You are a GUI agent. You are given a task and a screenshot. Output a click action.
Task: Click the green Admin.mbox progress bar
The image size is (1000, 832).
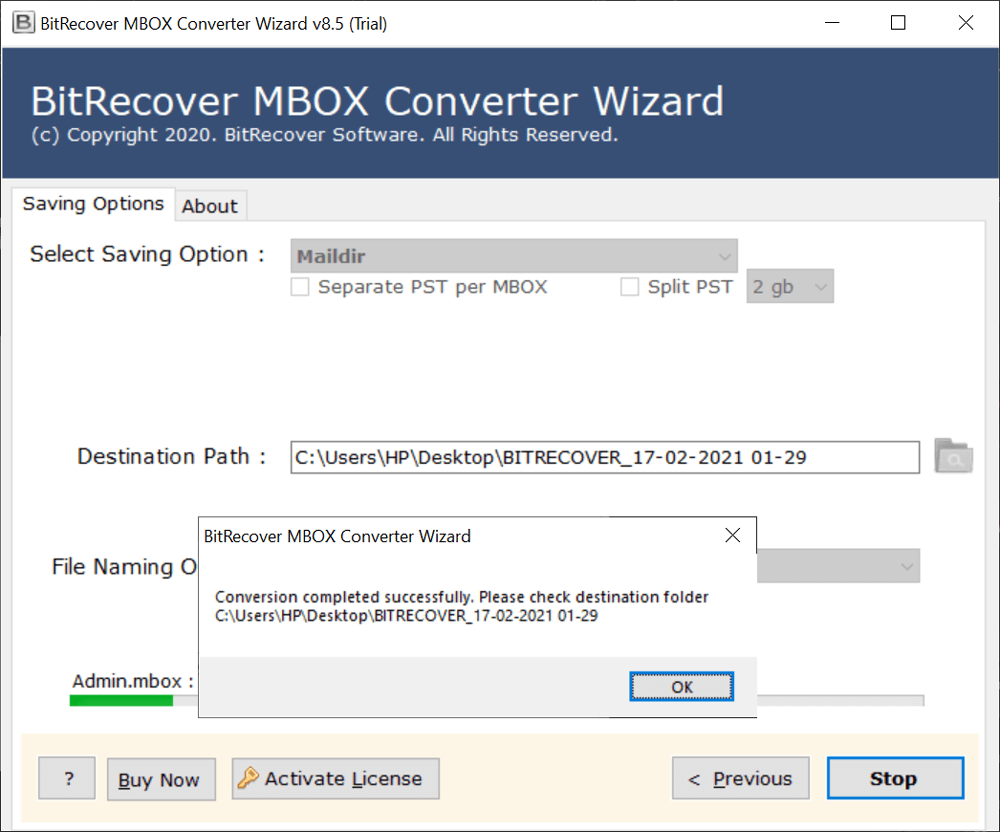tap(121, 701)
